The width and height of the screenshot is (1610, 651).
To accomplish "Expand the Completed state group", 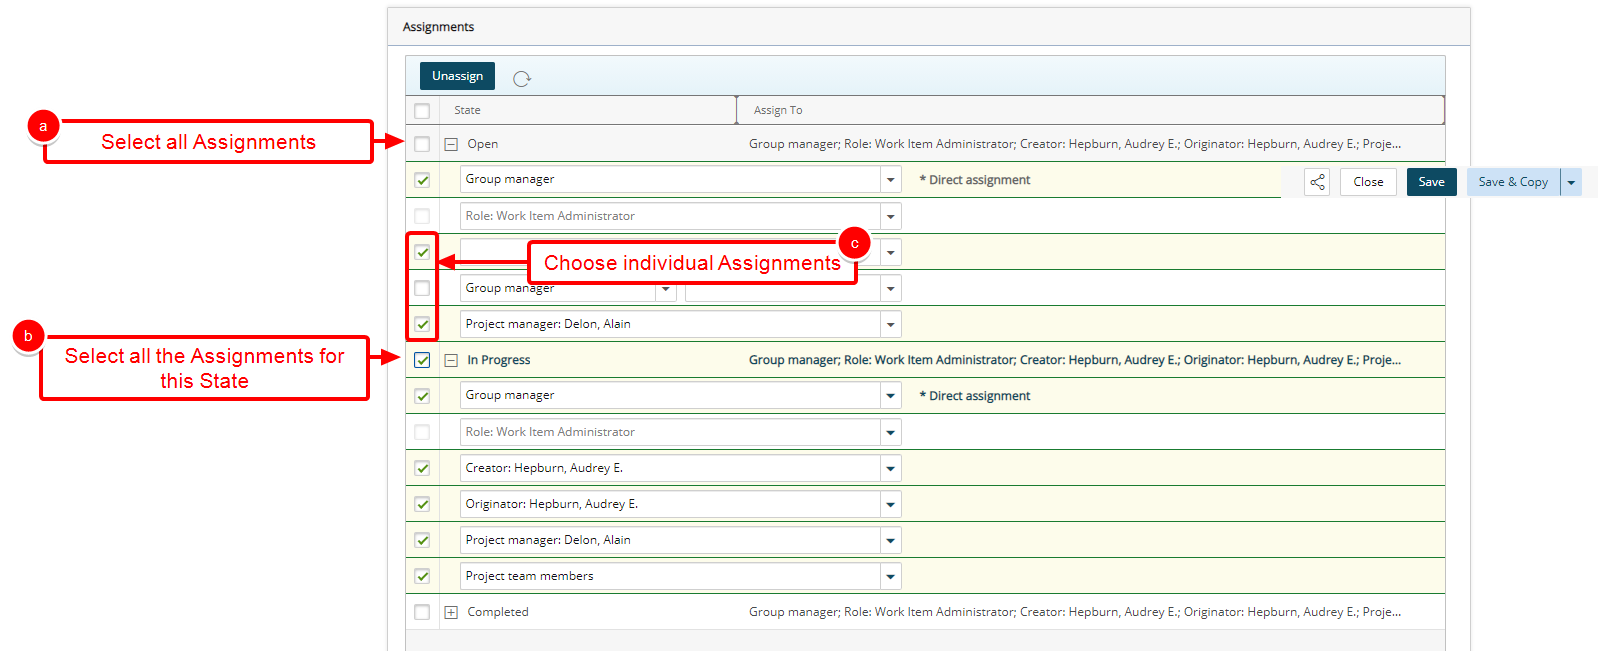I will 451,612.
